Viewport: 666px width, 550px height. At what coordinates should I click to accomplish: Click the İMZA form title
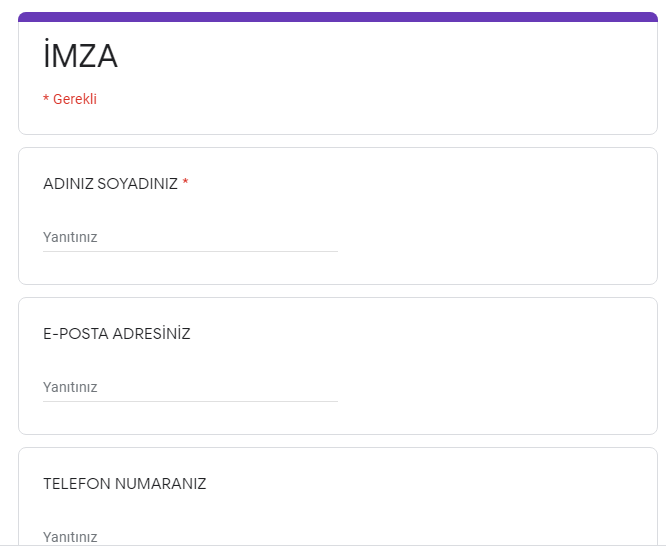click(x=80, y=57)
